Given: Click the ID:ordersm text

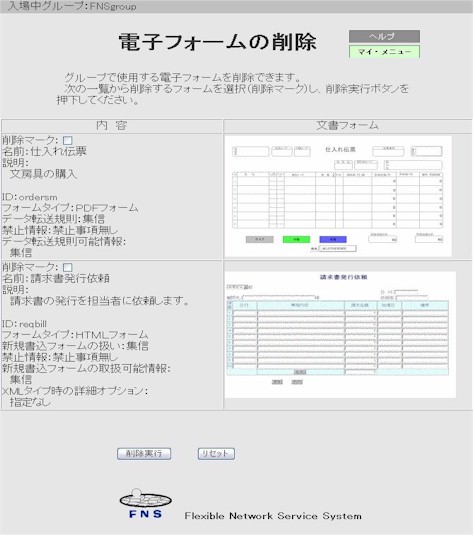Looking at the screenshot, I should point(30,197).
